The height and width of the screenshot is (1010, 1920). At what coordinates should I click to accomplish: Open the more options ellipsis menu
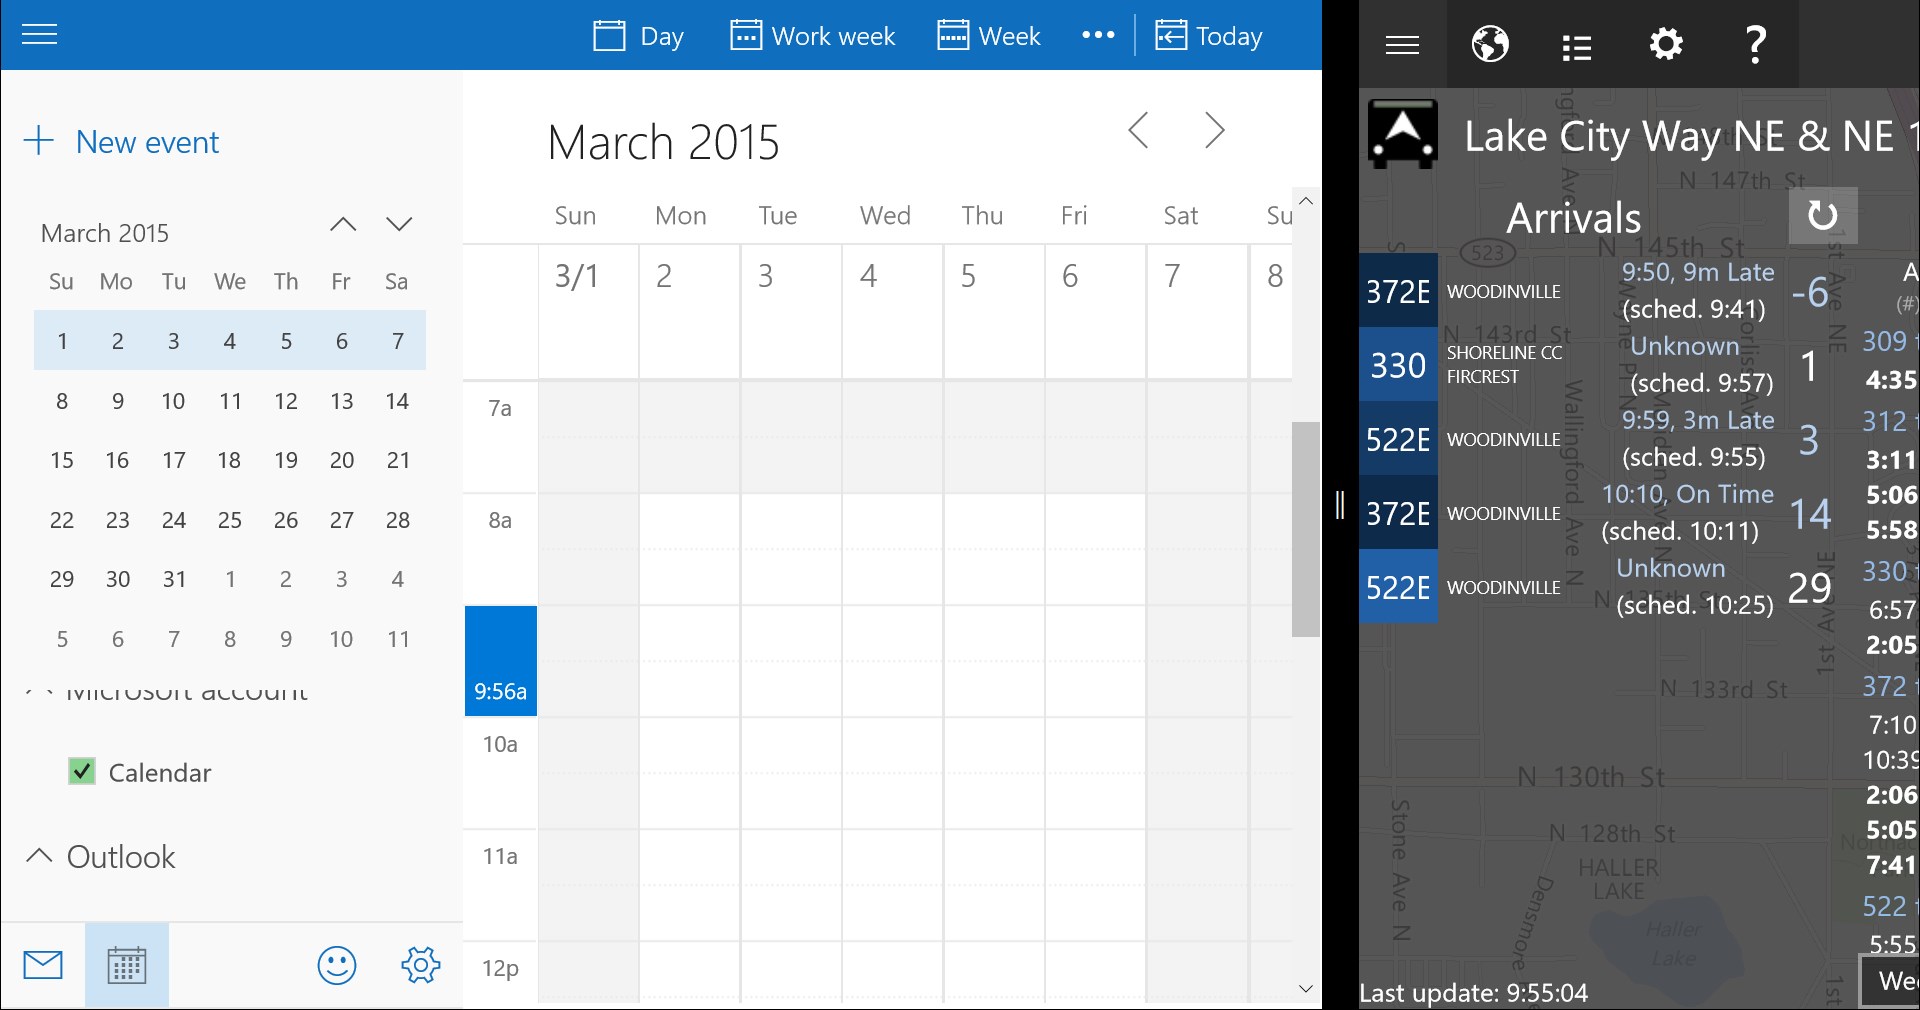pyautogui.click(x=1098, y=35)
